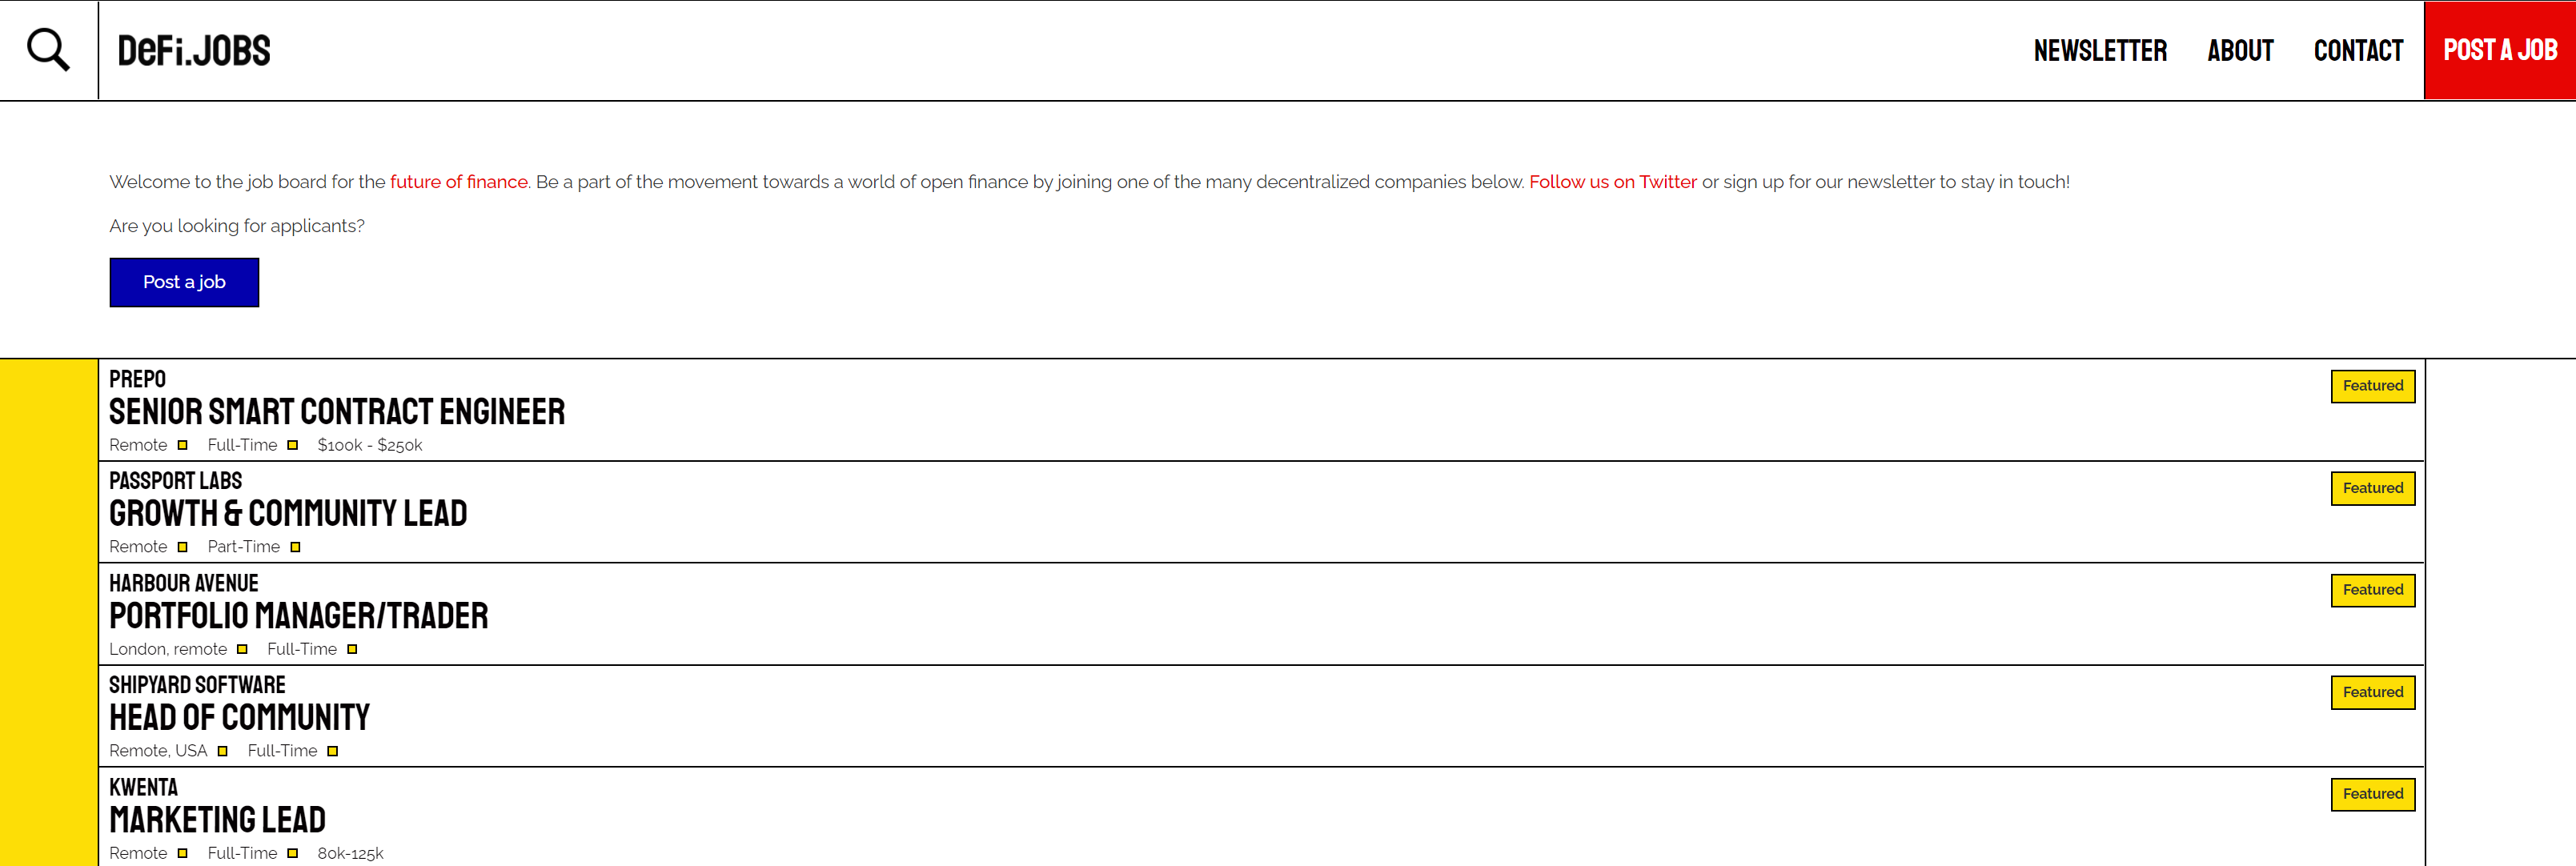Go to the About page
This screenshot has width=2576, height=866.
point(2240,51)
